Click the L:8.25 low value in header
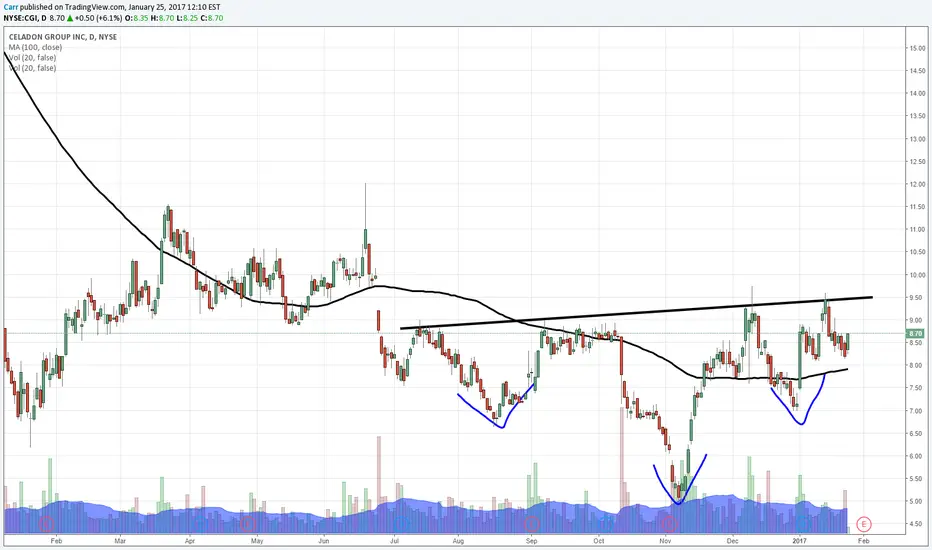Screen dimensions: 932x550 (x=187, y=18)
